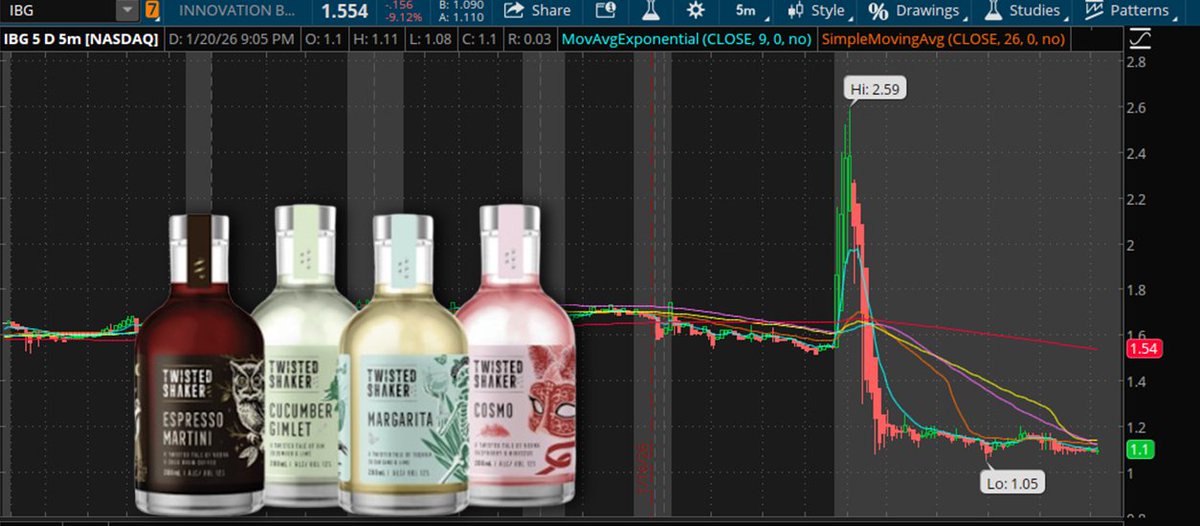This screenshot has width=1200, height=526.
Task: Click the H: 1.11 high value
Action: point(376,40)
